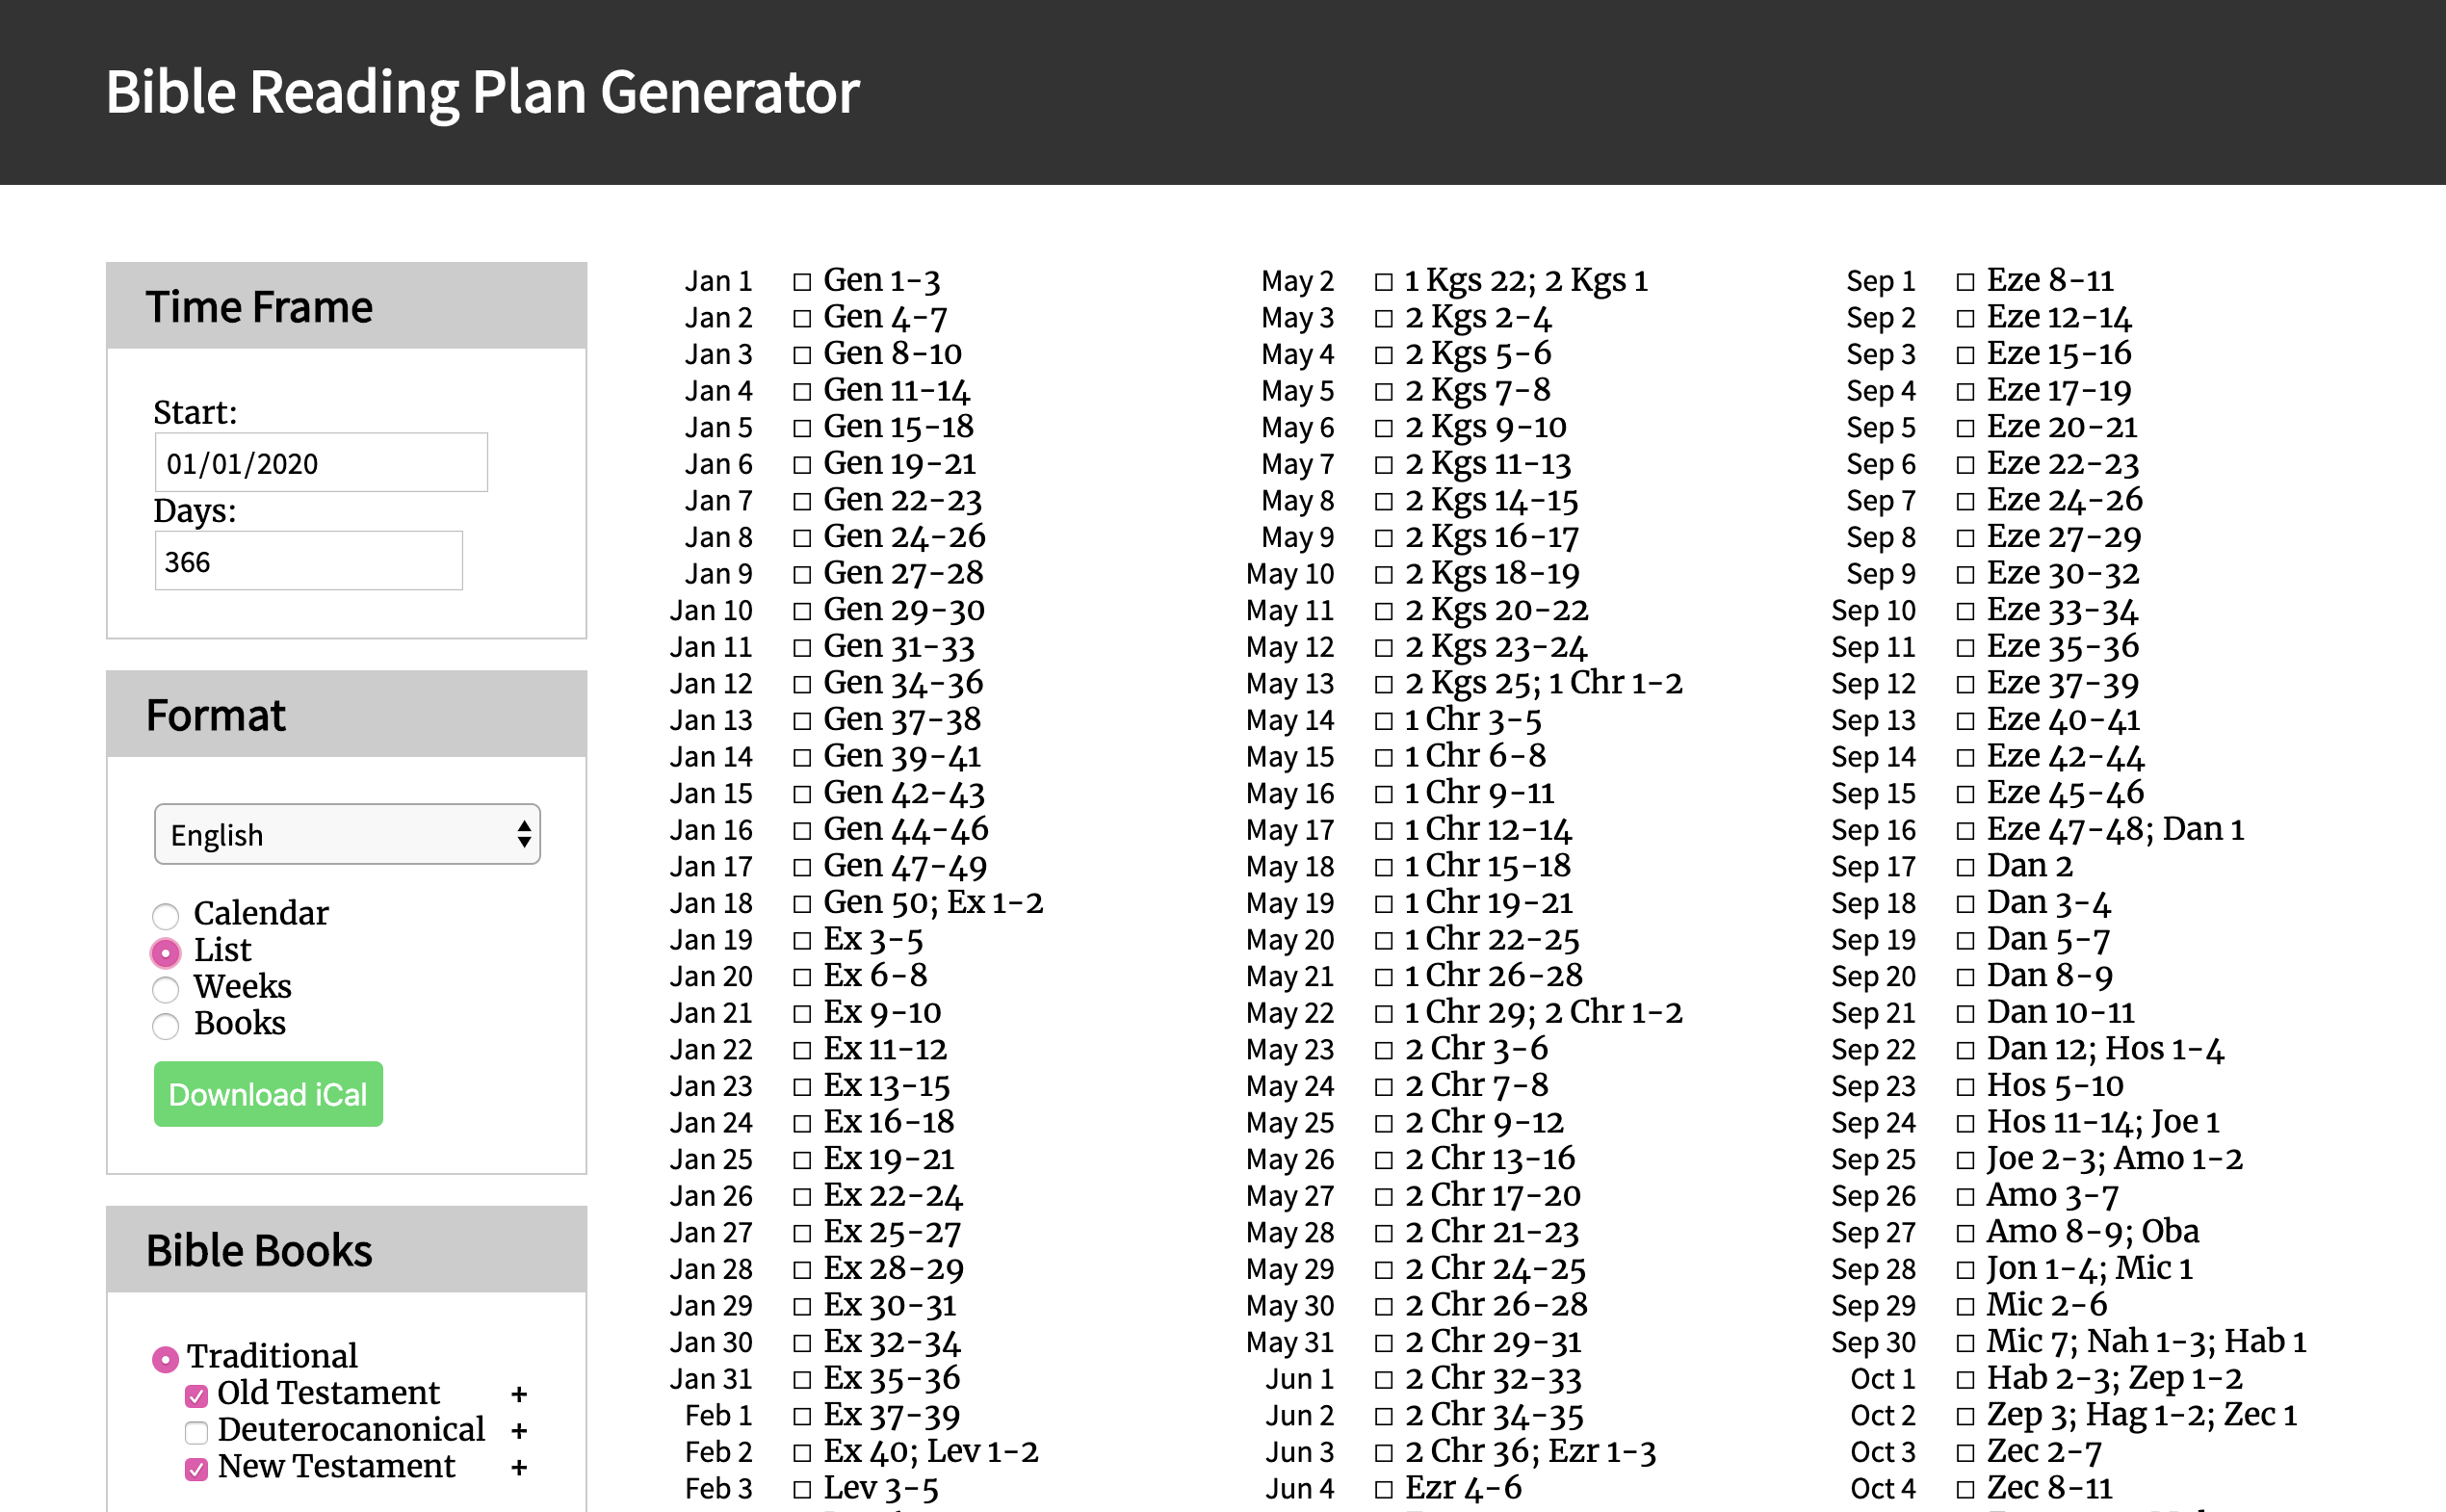2446x1512 pixels.
Task: Select the Weeks format option
Action: tap(166, 989)
